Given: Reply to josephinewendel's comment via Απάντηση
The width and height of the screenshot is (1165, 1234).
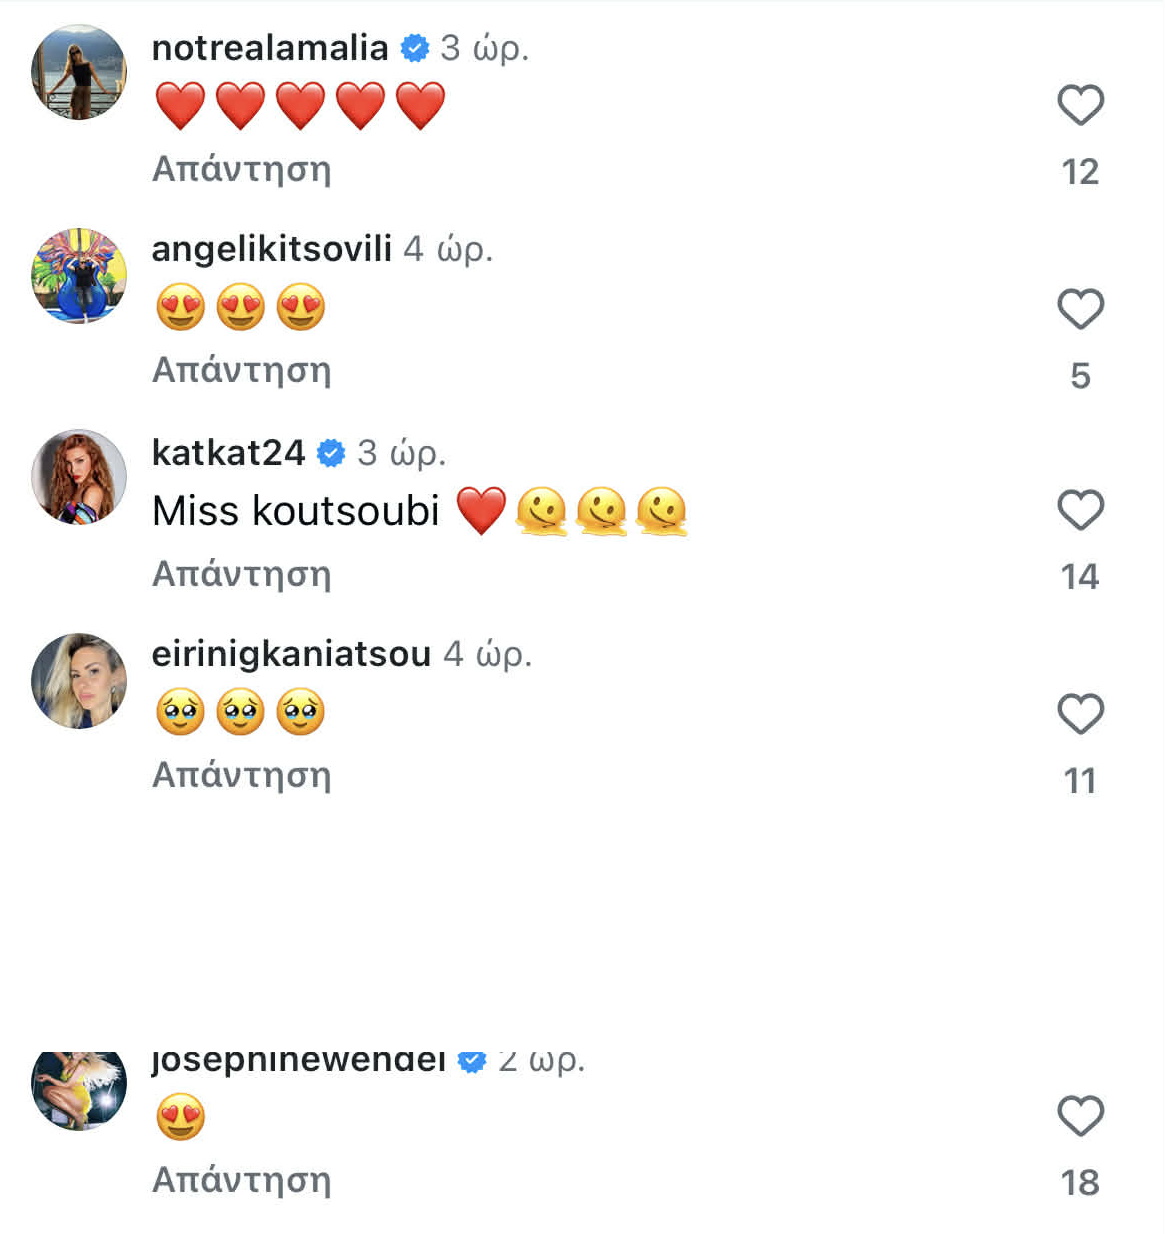Looking at the screenshot, I should (241, 1180).
